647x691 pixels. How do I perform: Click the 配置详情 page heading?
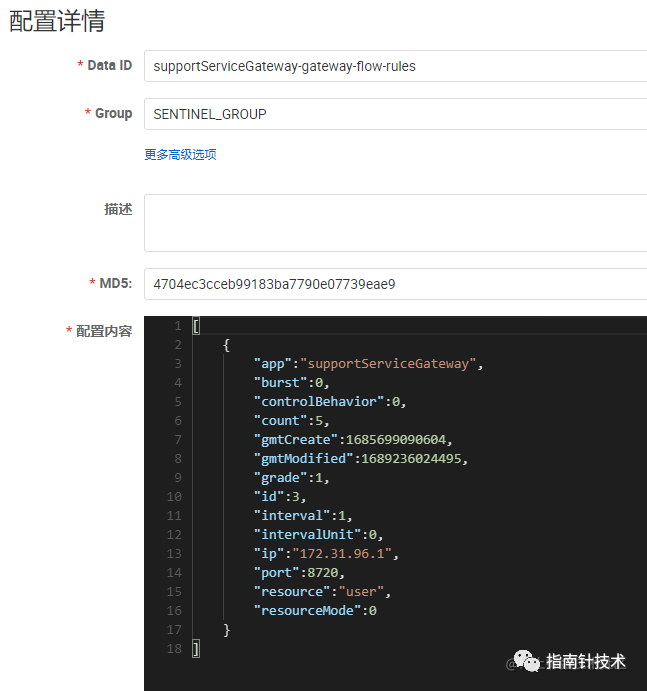point(57,21)
